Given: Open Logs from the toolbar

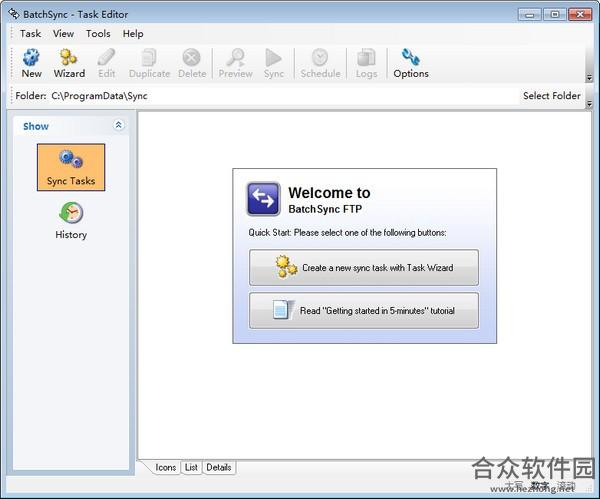Looking at the screenshot, I should (366, 63).
